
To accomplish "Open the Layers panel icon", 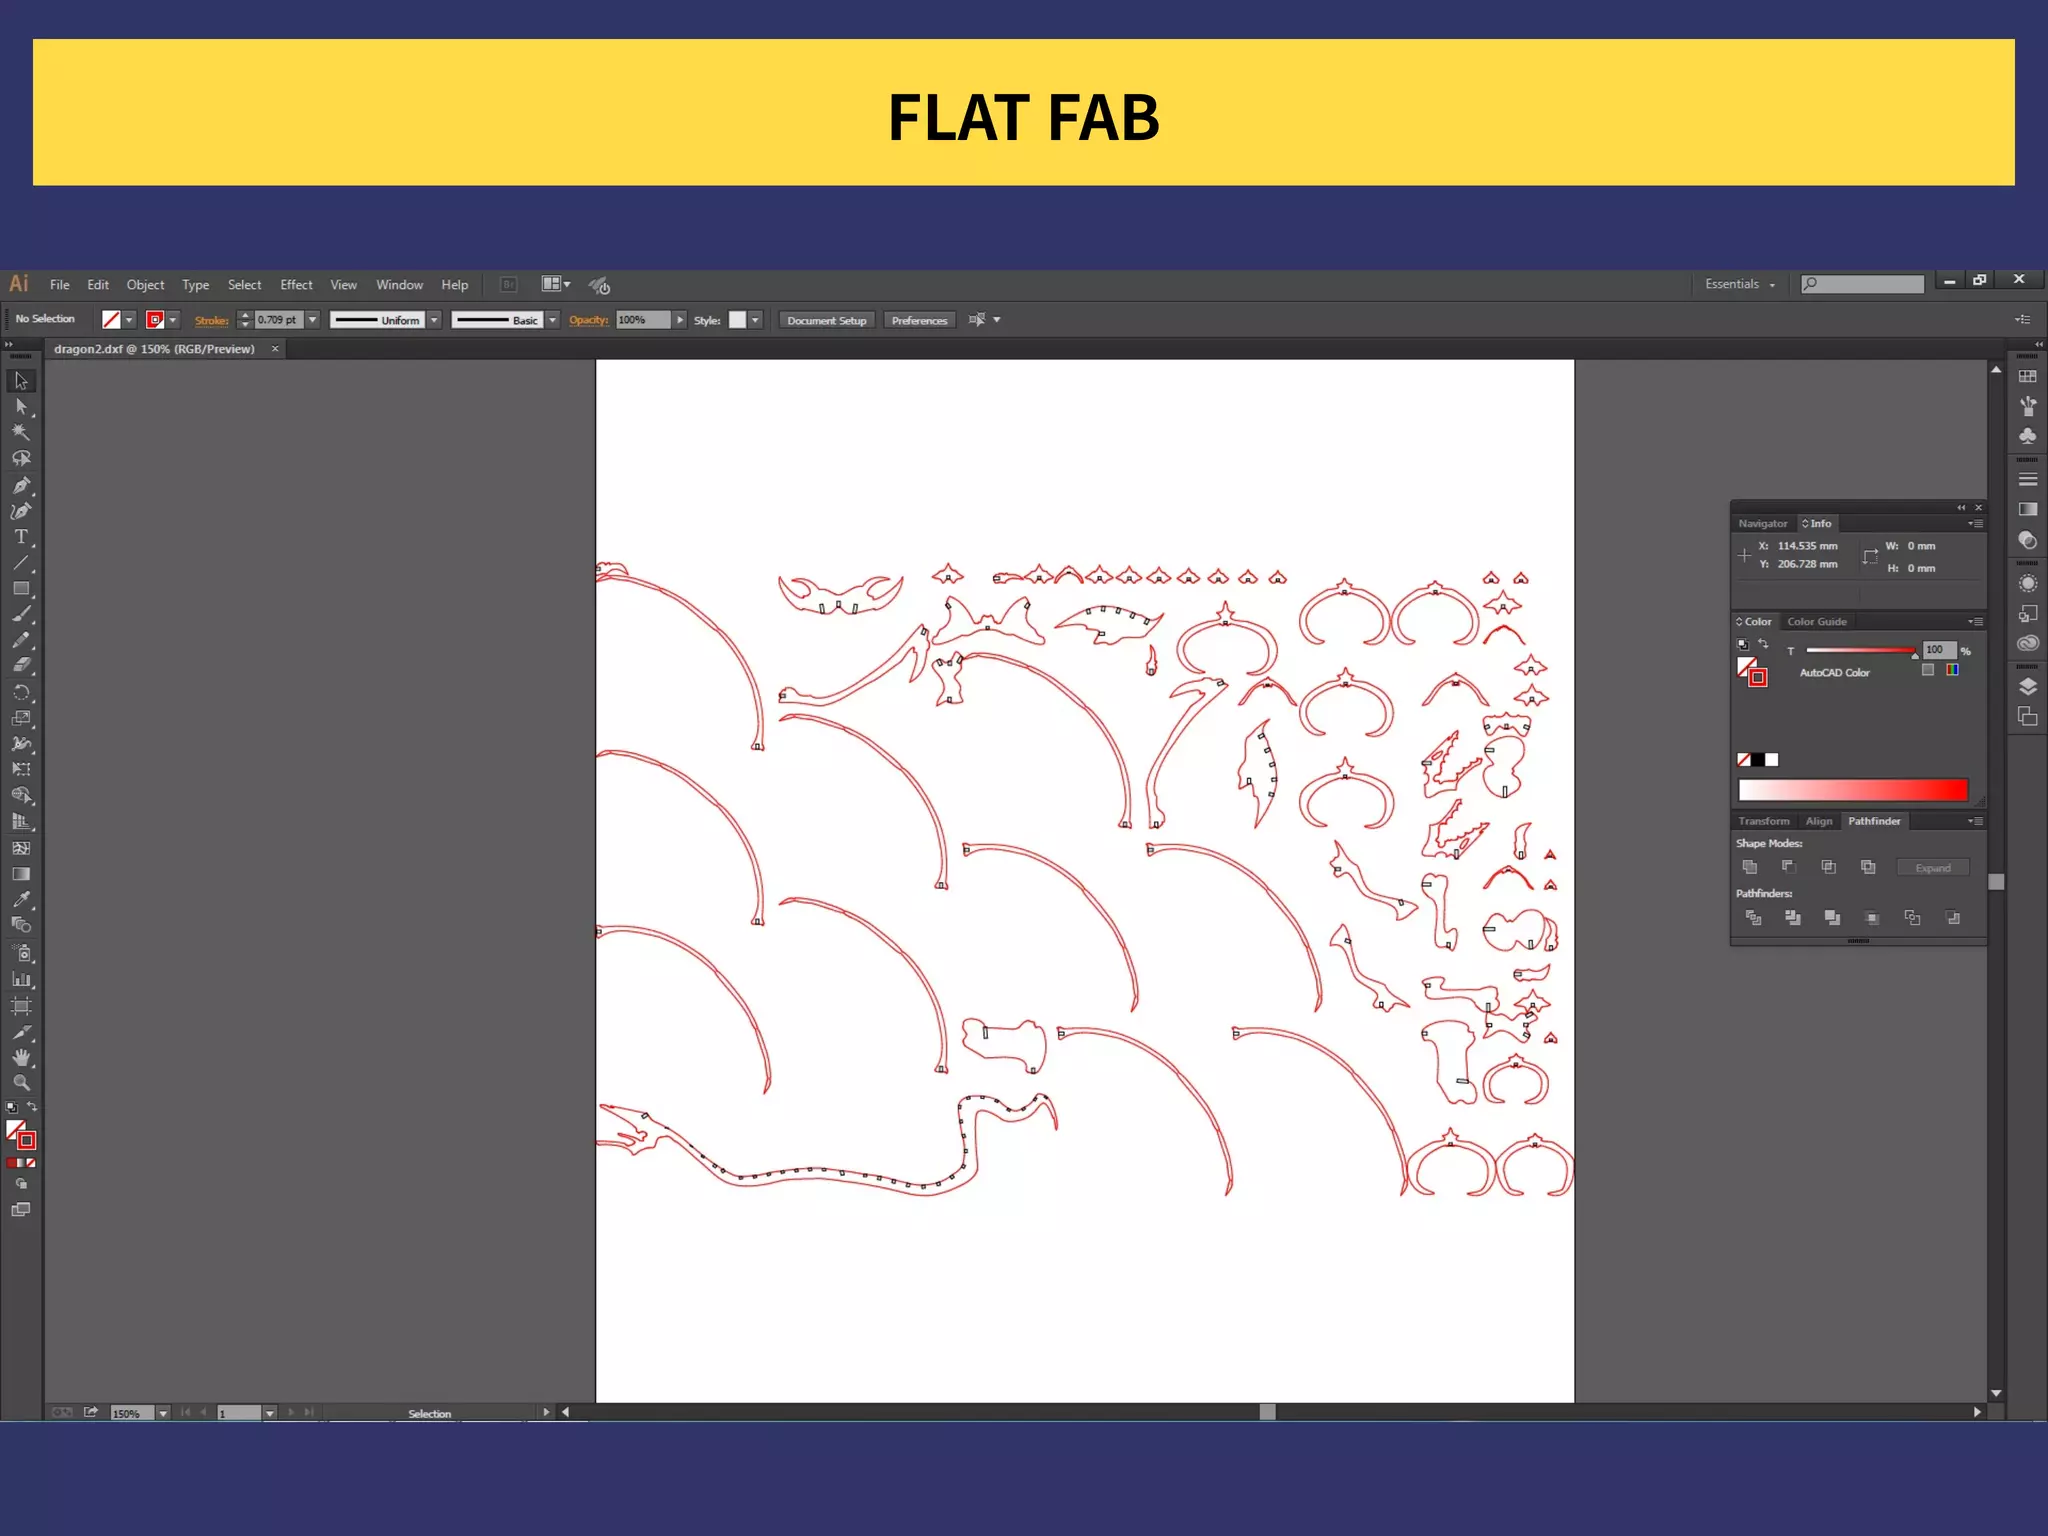I will 2027,686.
